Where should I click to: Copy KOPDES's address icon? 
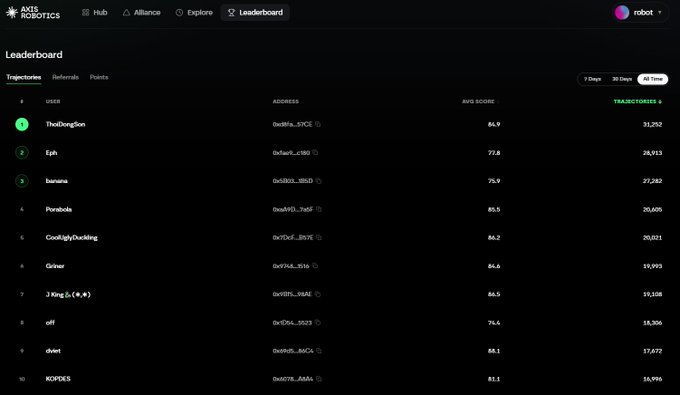pyautogui.click(x=319, y=379)
